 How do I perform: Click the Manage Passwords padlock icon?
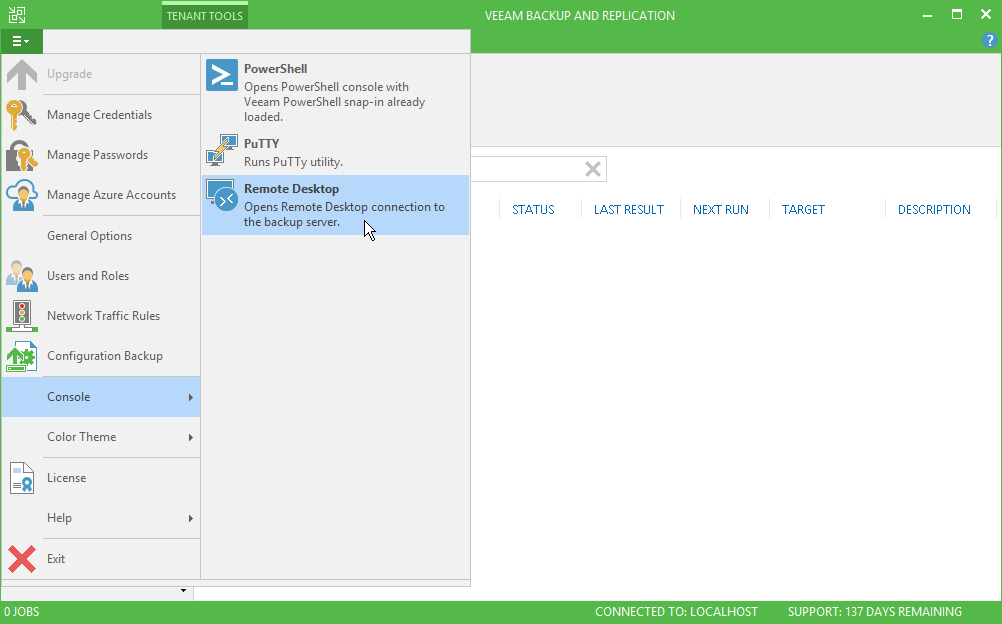click(22, 155)
